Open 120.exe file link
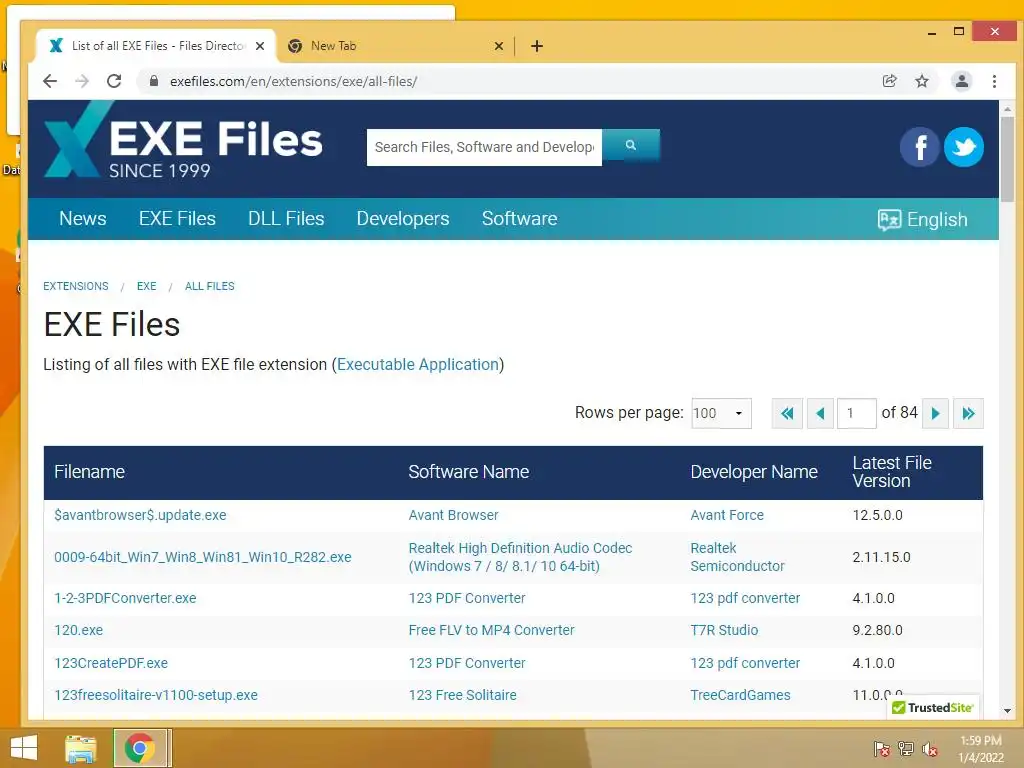 click(x=78, y=630)
